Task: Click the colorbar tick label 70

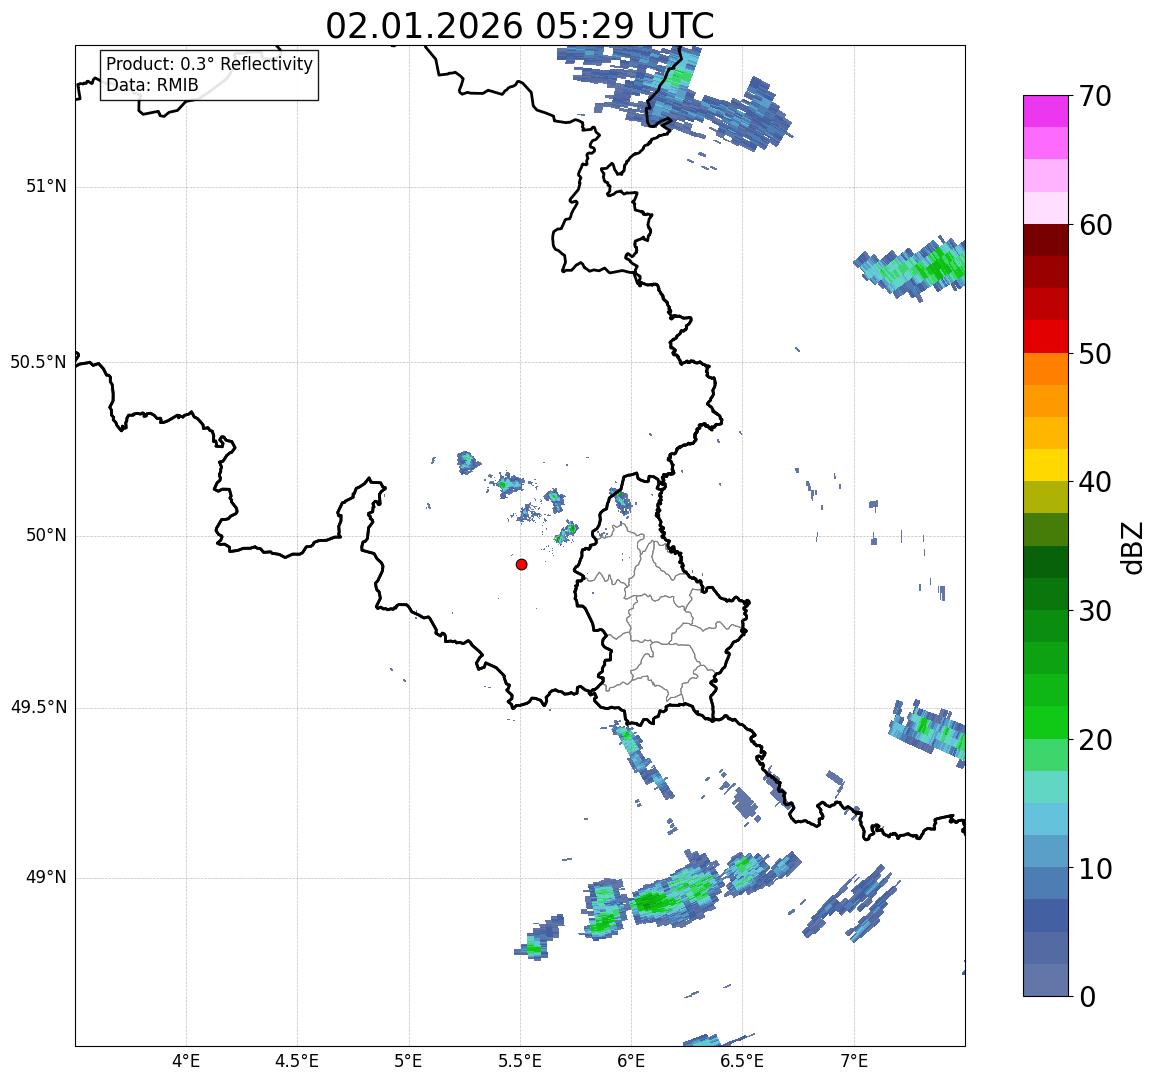Action: [1095, 96]
